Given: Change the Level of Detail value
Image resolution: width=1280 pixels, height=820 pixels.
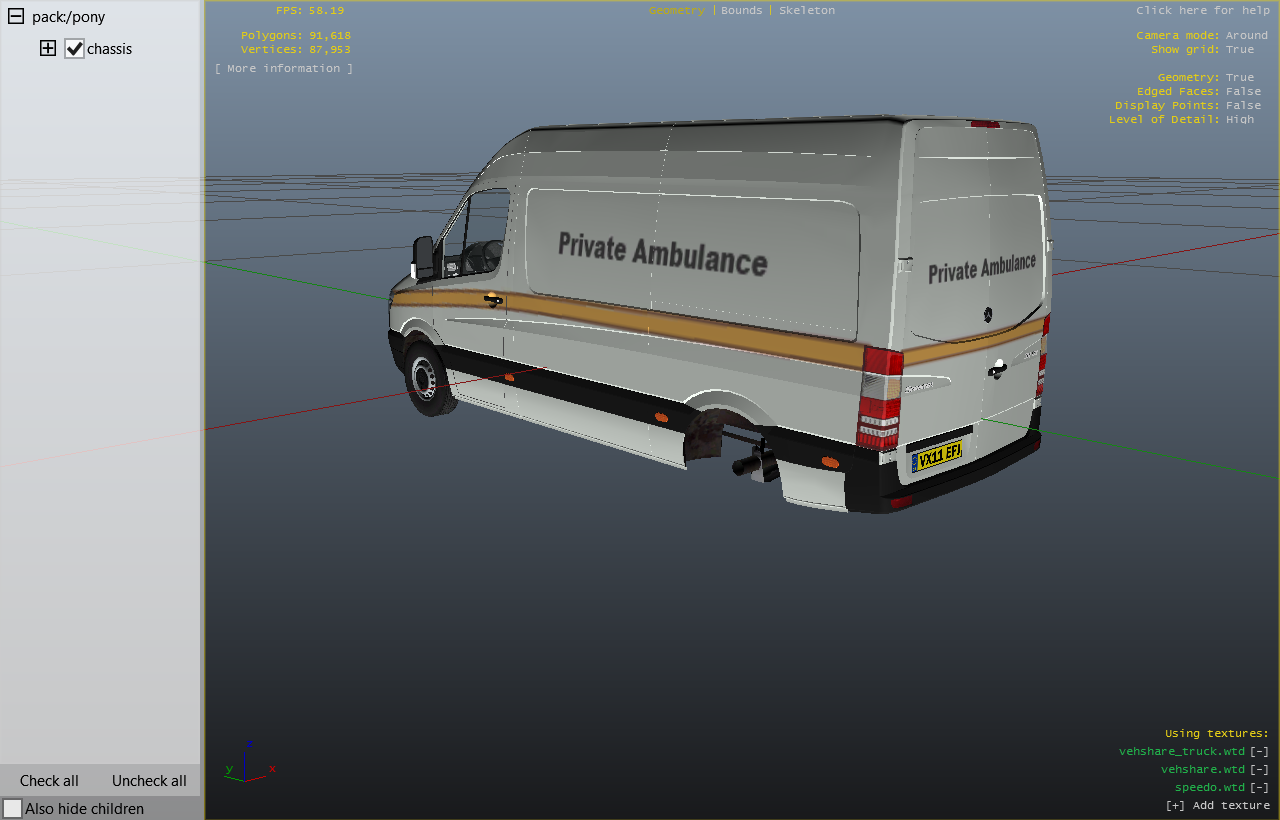Looking at the screenshot, I should pyautogui.click(x=1239, y=119).
